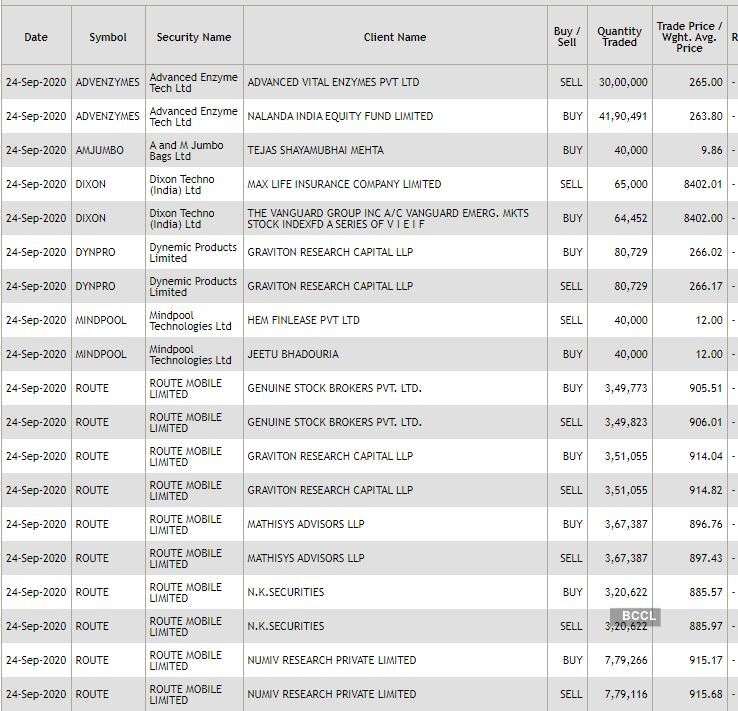Click the Buy / Sell column header

click(x=567, y=37)
